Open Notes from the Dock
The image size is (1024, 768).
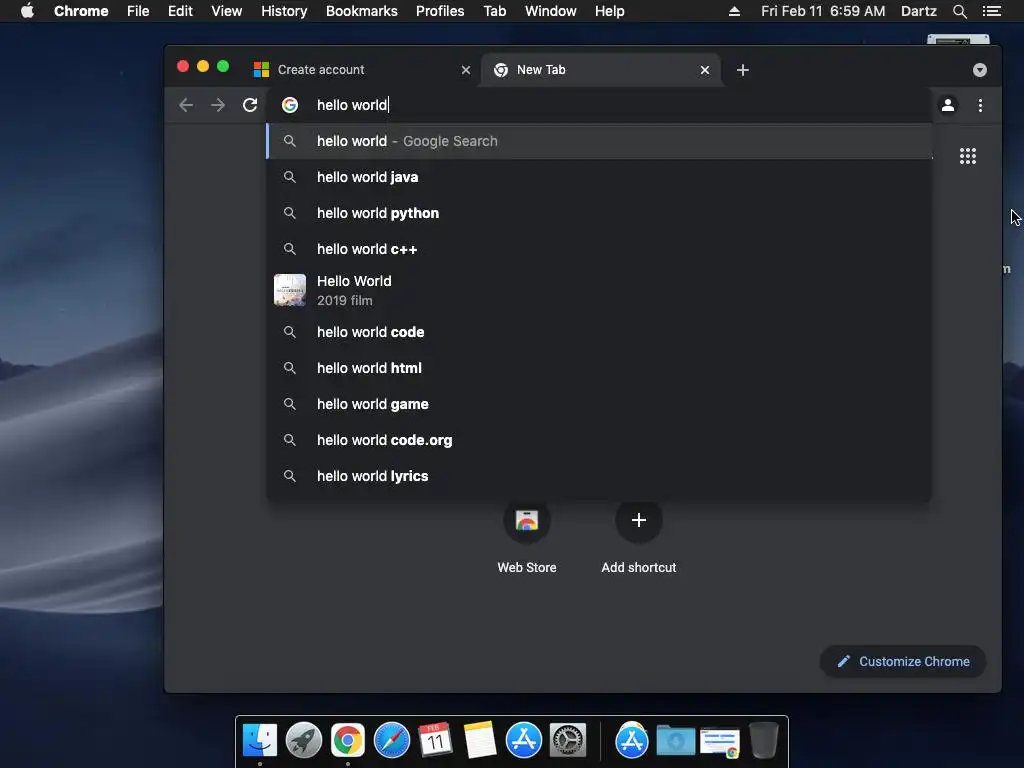[479, 741]
